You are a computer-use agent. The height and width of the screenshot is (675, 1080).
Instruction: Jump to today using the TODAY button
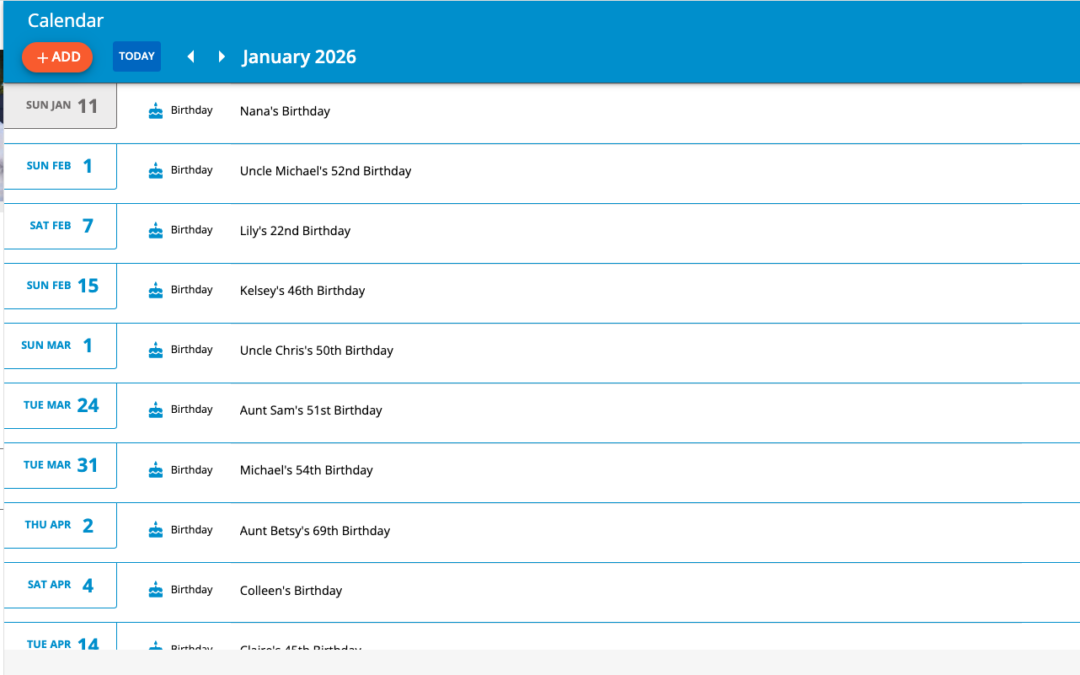point(136,56)
